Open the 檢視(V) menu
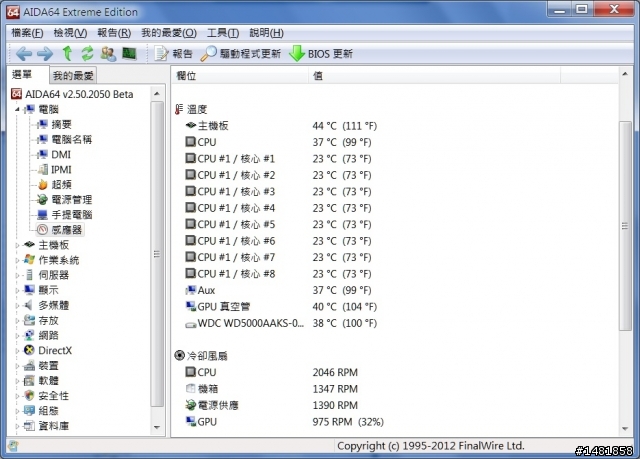 pyautogui.click(x=70, y=33)
